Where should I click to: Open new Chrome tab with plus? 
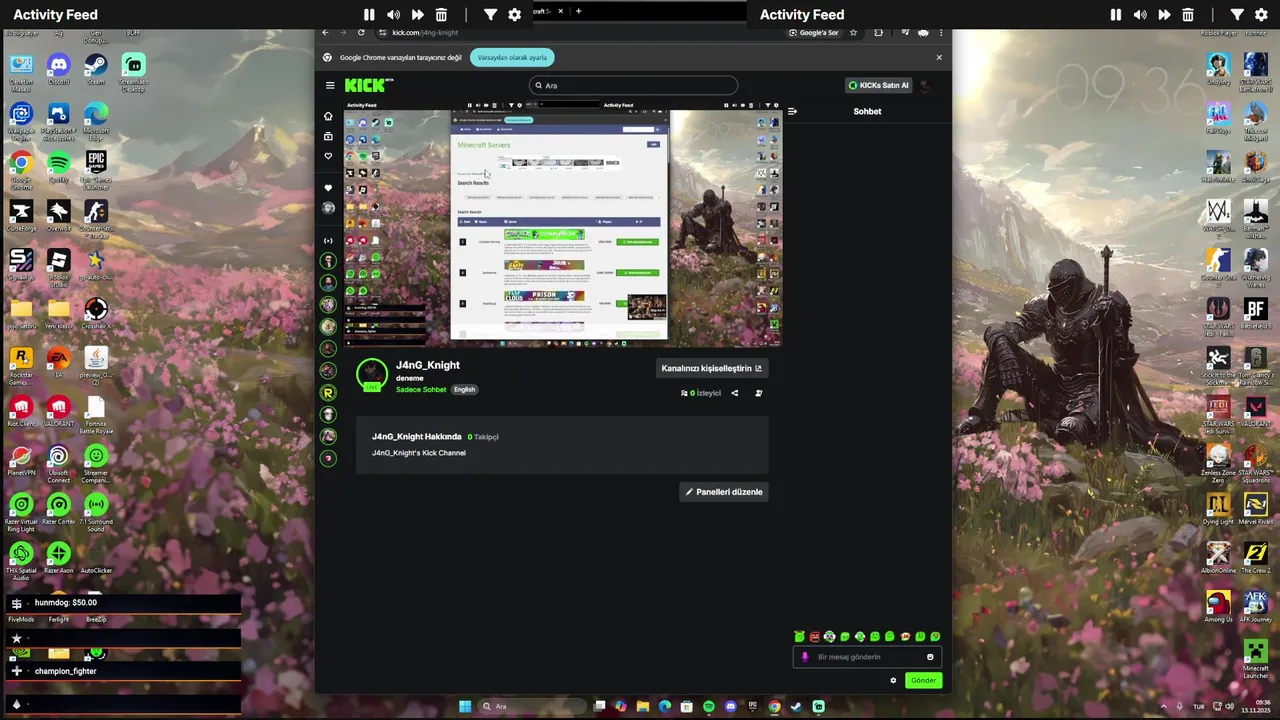coord(578,11)
